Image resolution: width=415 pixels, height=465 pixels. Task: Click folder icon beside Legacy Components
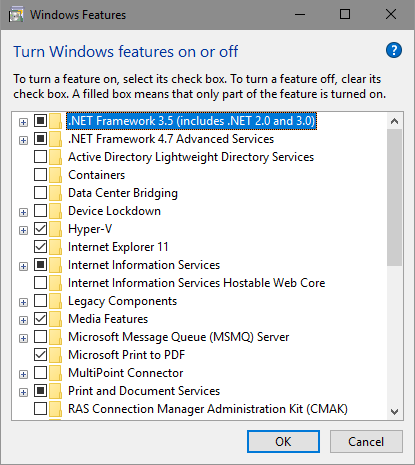pyautogui.click(x=55, y=301)
